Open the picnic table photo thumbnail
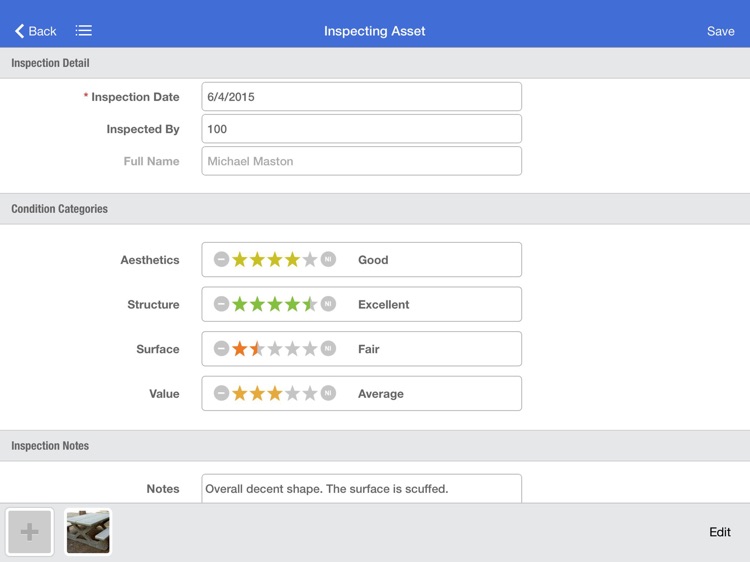 pyautogui.click(x=88, y=531)
